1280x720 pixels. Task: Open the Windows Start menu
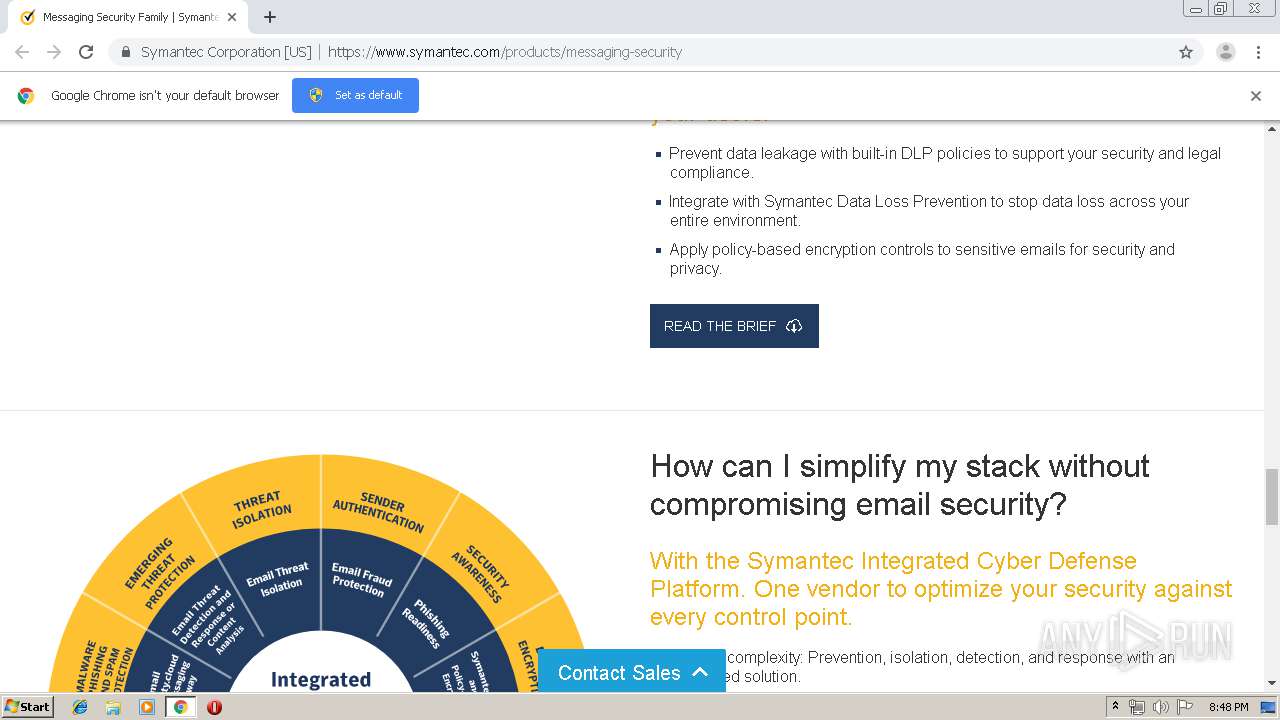[28, 707]
